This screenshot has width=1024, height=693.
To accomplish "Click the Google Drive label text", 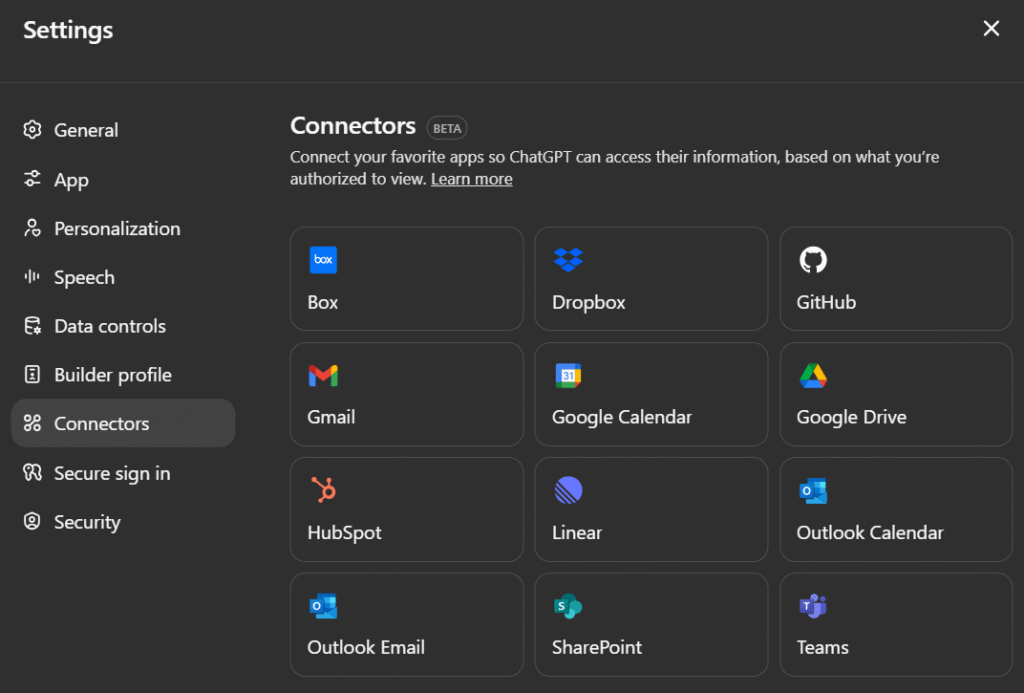I will coord(852,417).
